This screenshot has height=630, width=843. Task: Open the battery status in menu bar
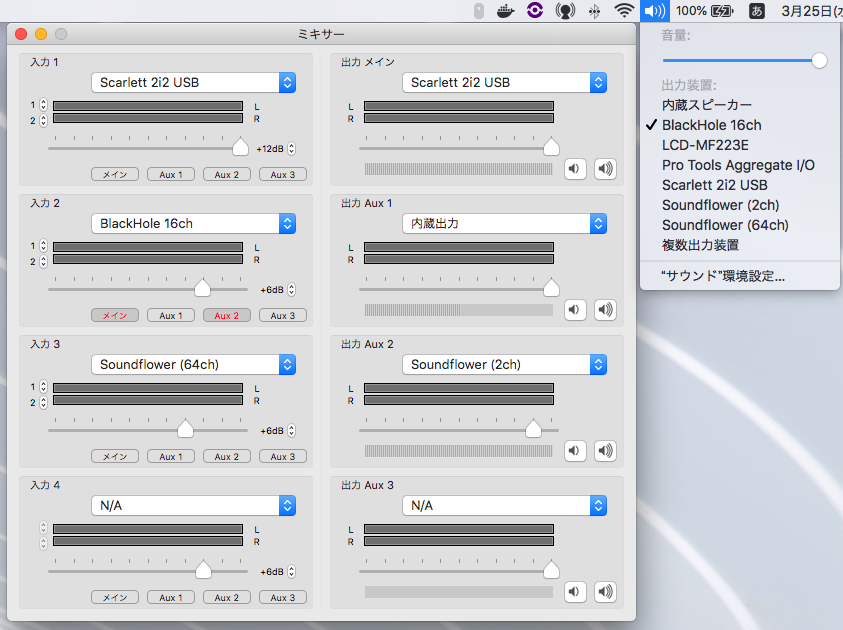click(x=705, y=11)
